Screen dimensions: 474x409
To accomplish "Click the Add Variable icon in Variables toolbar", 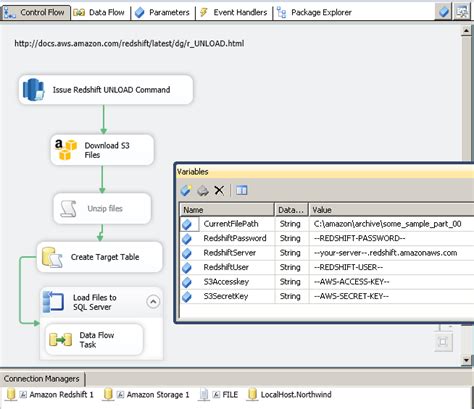I will (x=186, y=191).
